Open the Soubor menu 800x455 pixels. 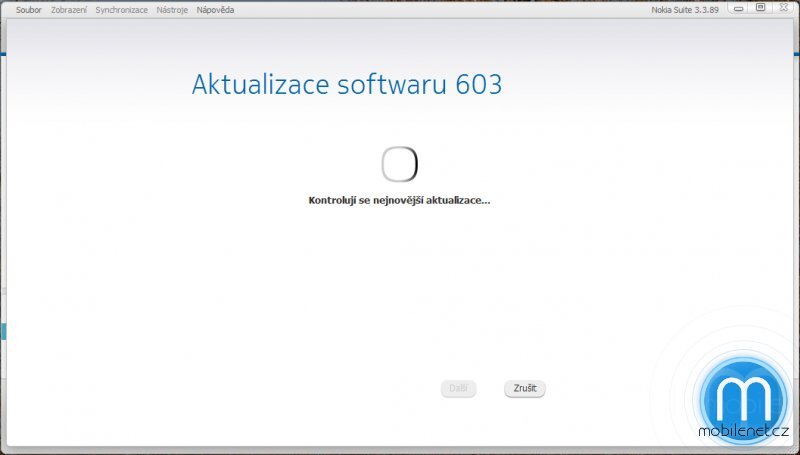[28, 9]
